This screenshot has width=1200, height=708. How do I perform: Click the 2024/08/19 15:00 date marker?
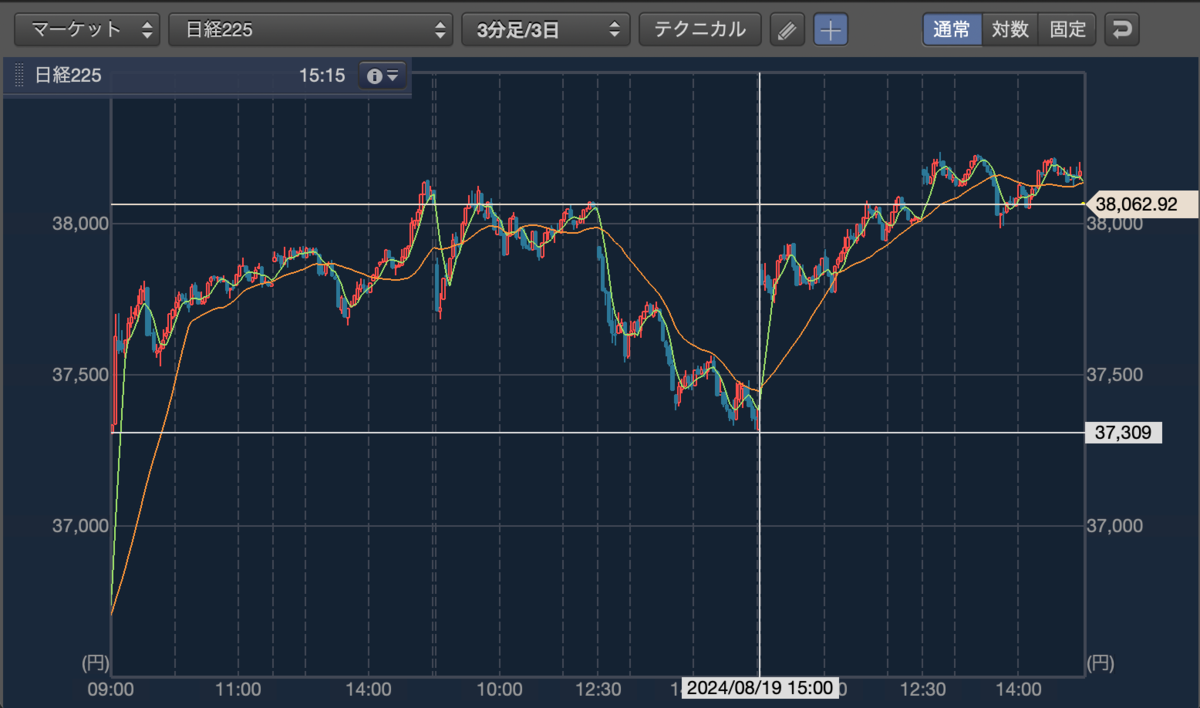click(760, 688)
